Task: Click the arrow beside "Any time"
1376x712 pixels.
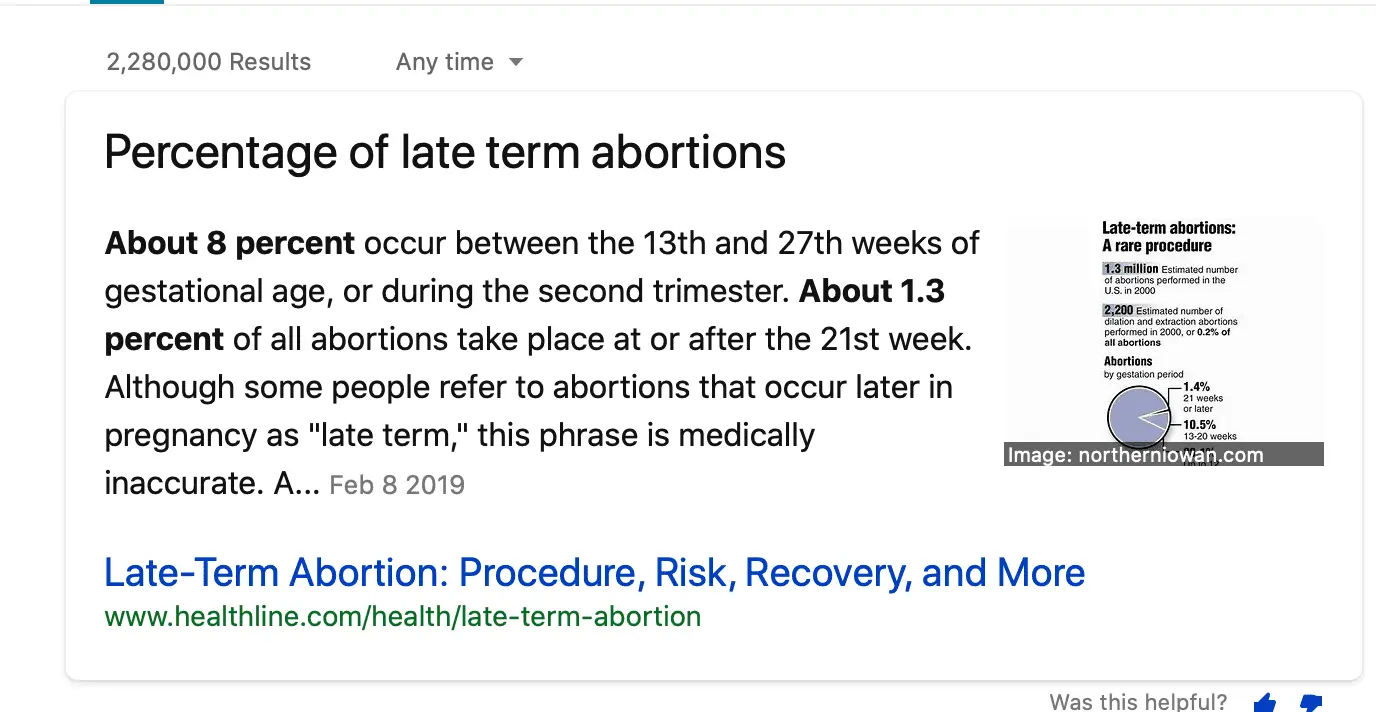Action: pos(516,62)
